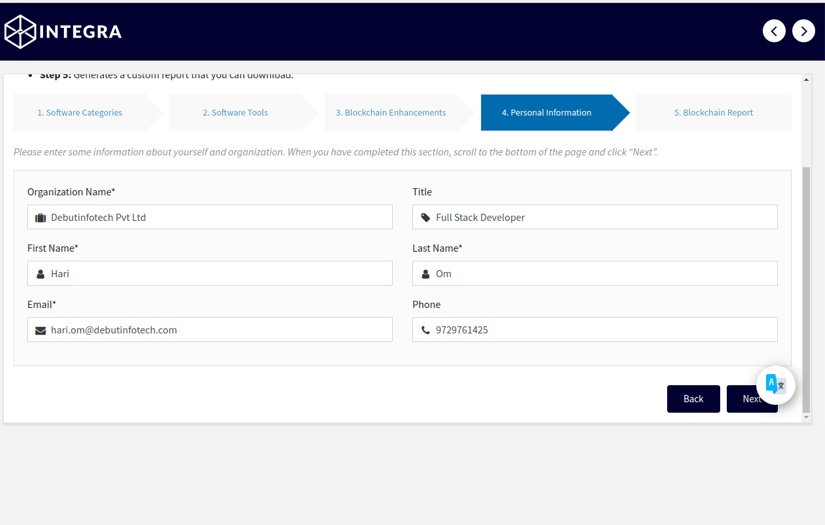Focus the Phone input field
Screen dimensions: 825x525
coord(595,330)
